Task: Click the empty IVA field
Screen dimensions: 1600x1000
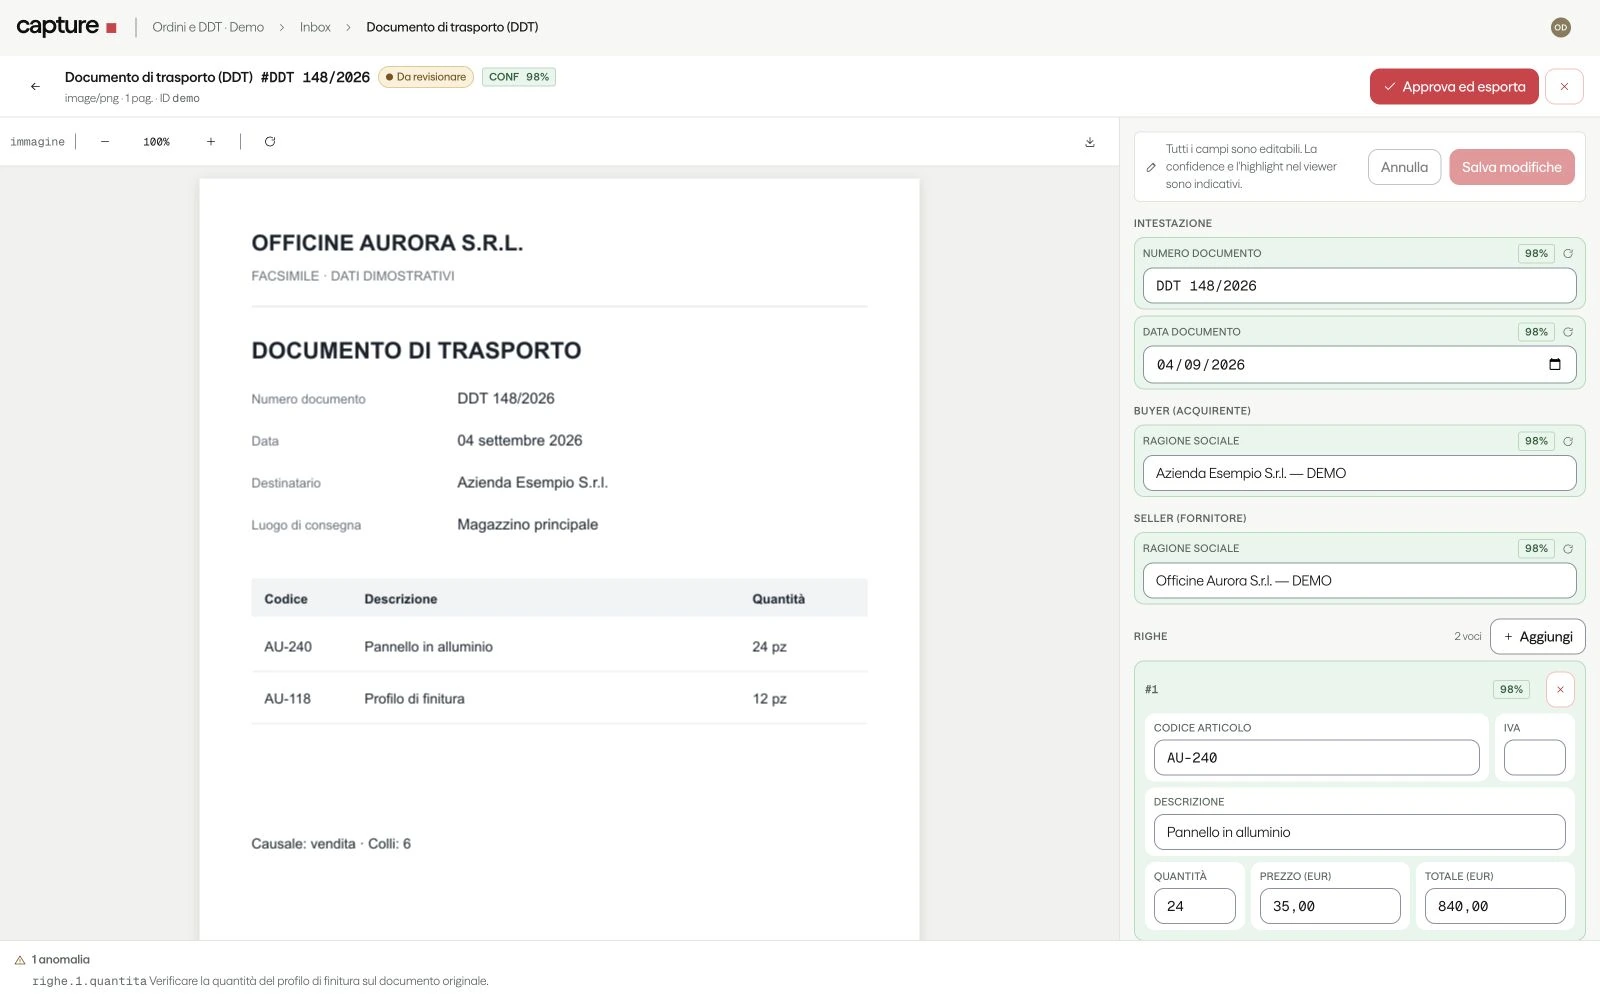Action: [x=1534, y=758]
